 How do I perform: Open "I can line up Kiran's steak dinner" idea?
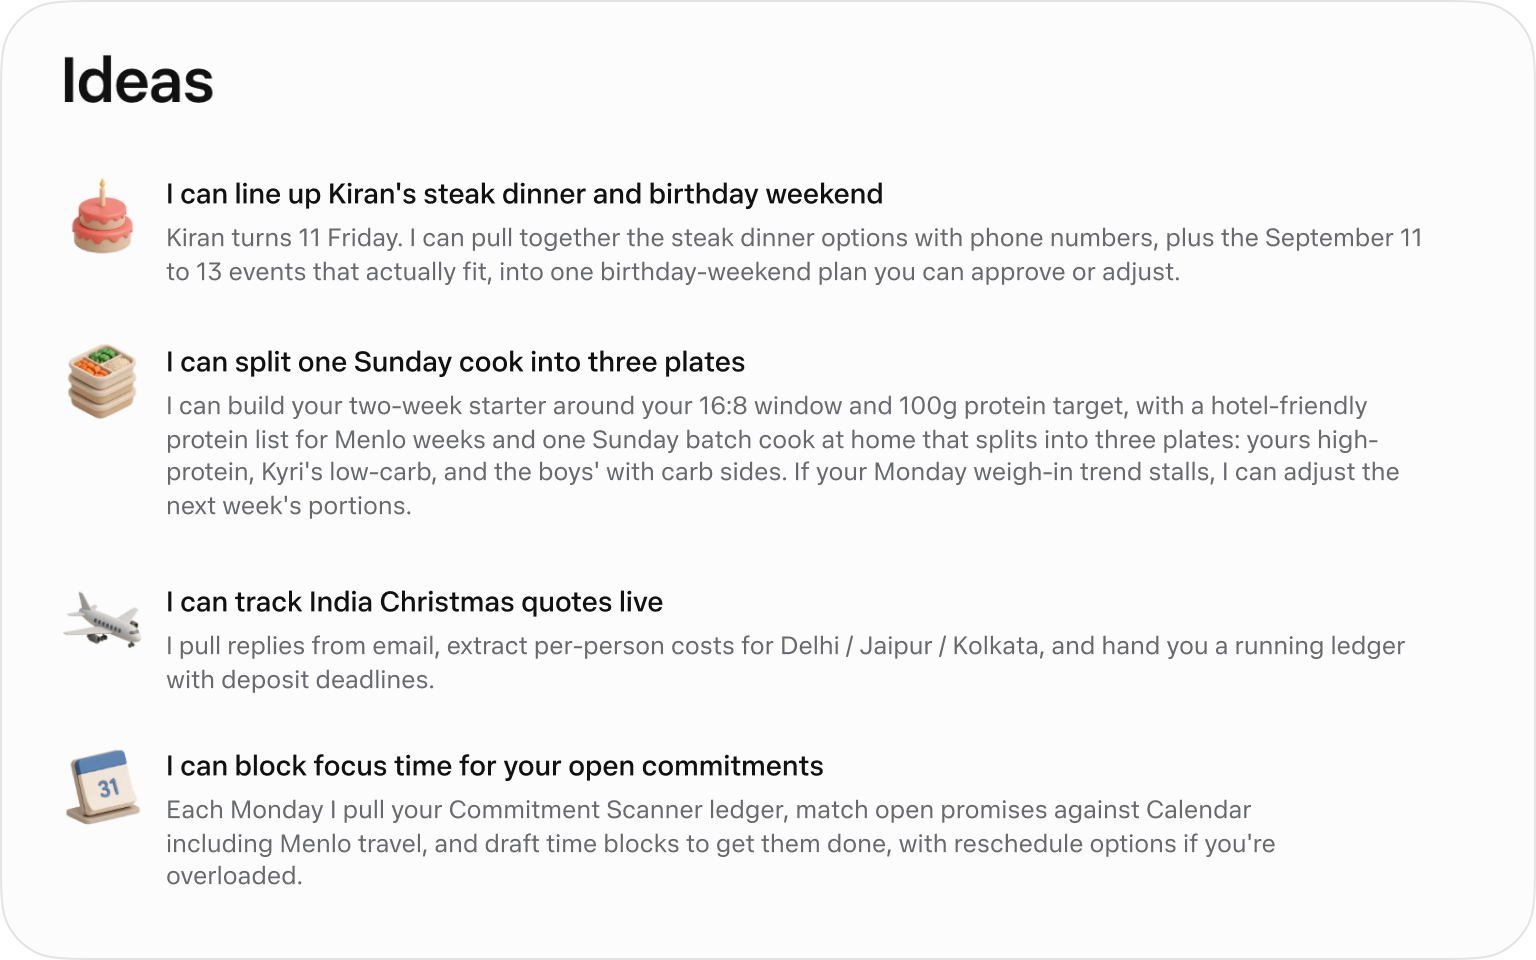click(x=524, y=194)
